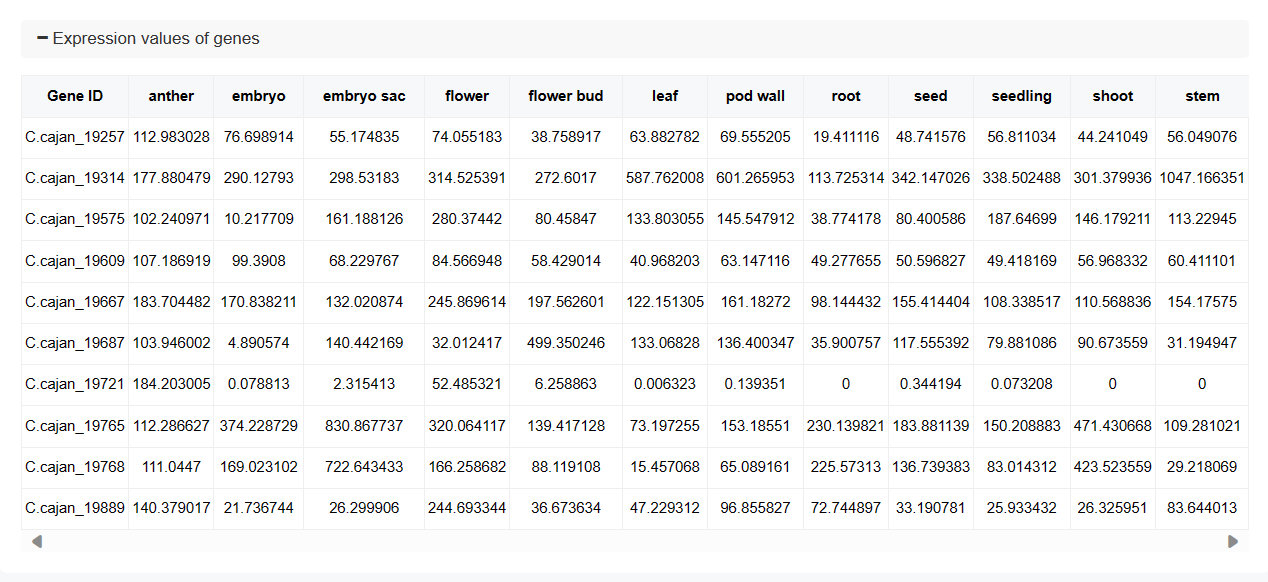Click flower value 245.869614
The image size is (1268, 582).
pyautogui.click(x=467, y=302)
